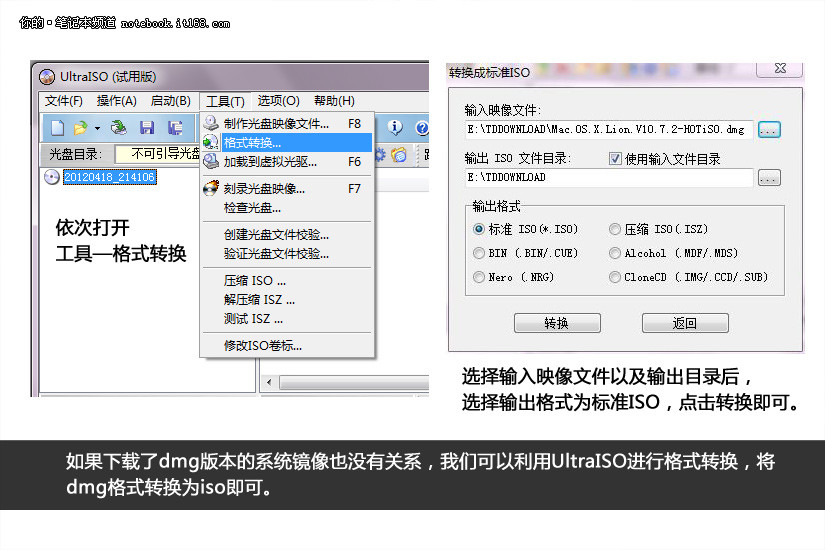Select 标准 ISO(*.ISO) radio button
Image resolution: width=825 pixels, height=550 pixels.
pos(479,229)
